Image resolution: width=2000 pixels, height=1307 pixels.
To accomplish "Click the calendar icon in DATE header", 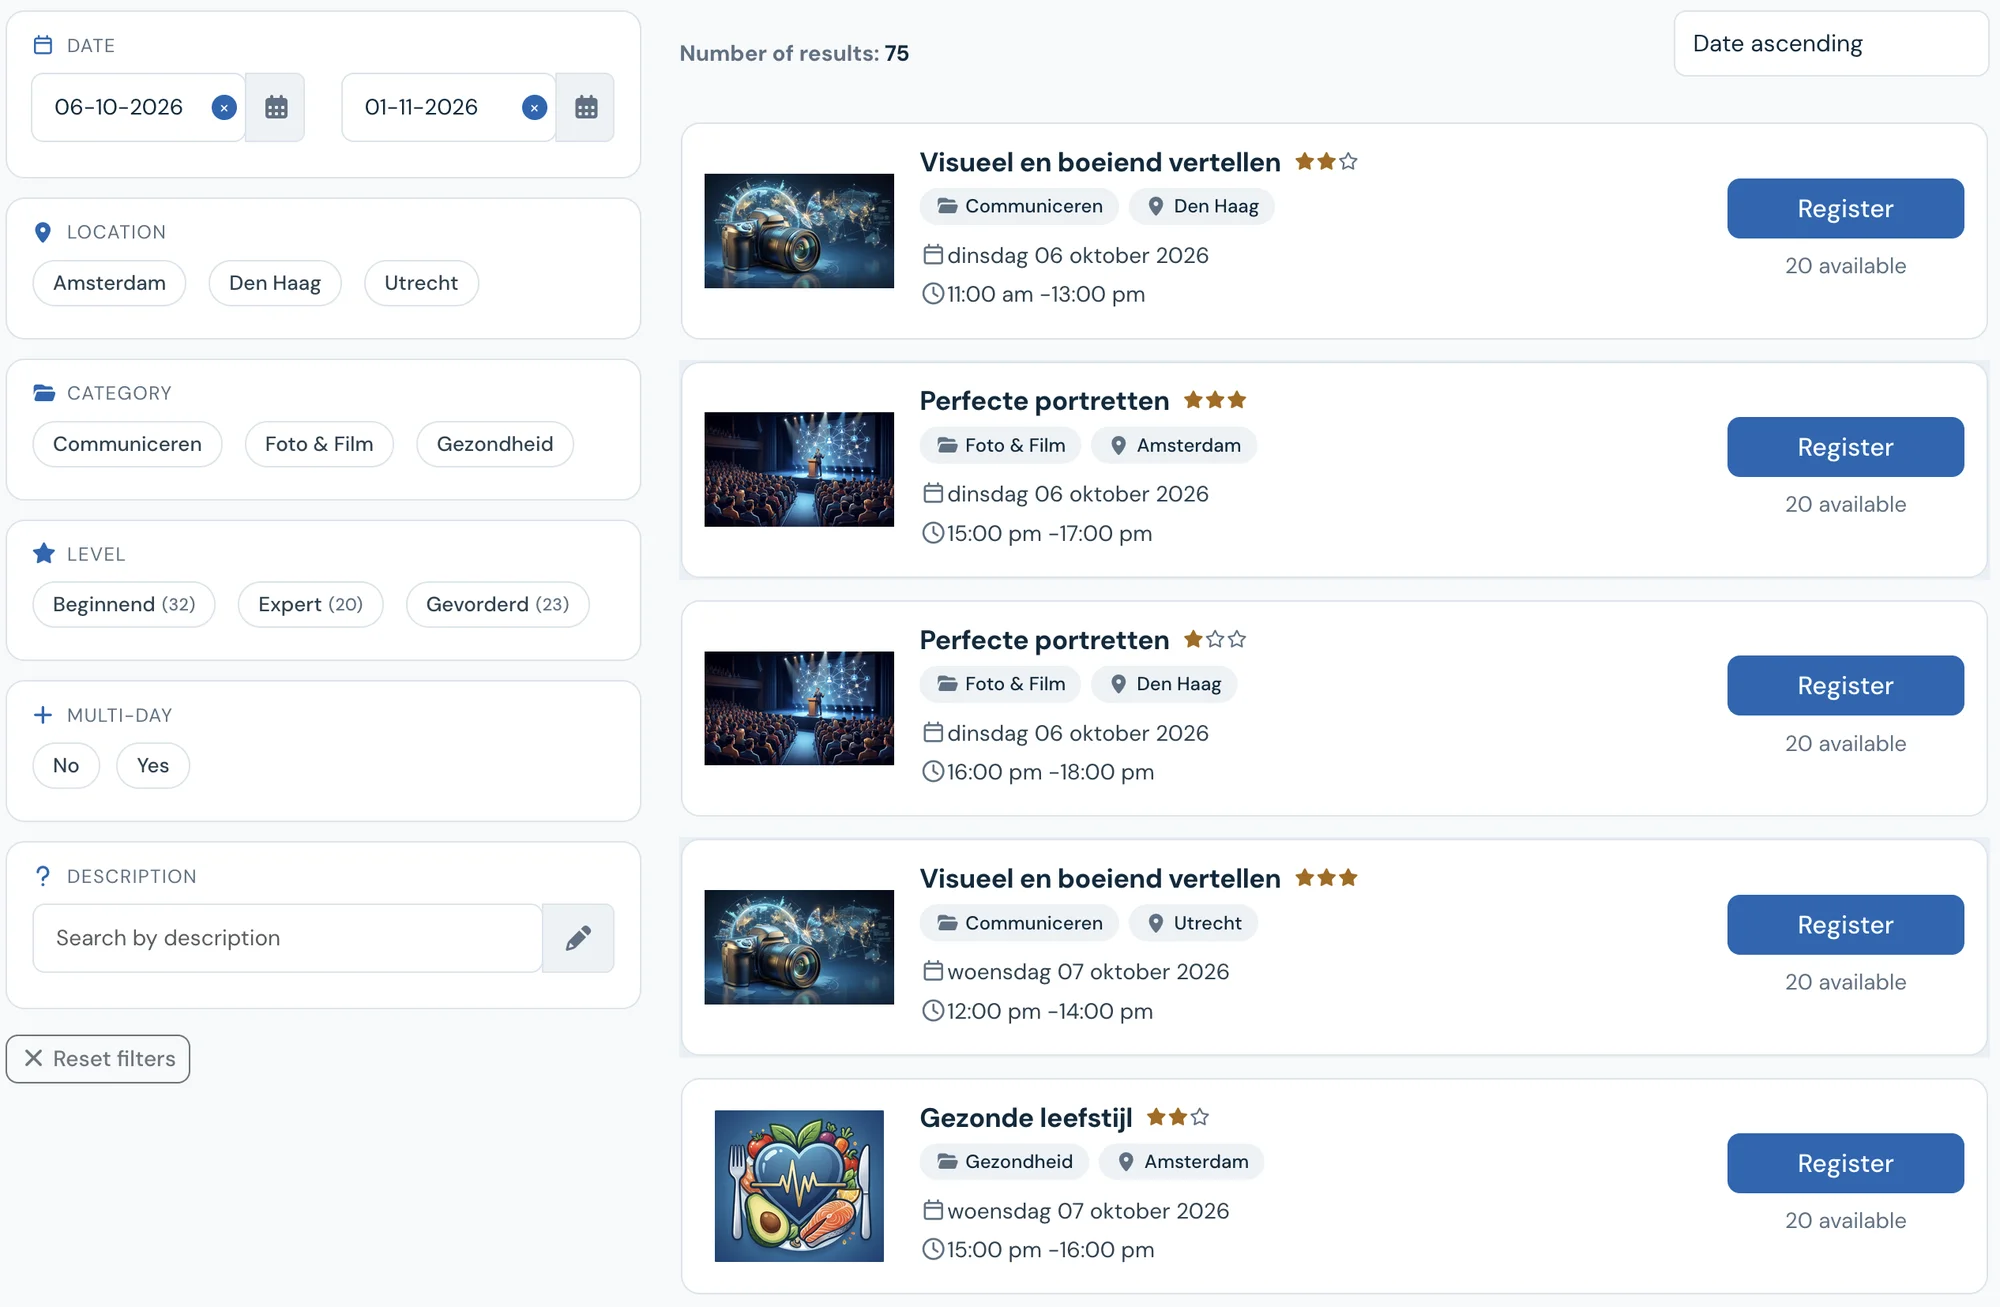I will point(43,45).
